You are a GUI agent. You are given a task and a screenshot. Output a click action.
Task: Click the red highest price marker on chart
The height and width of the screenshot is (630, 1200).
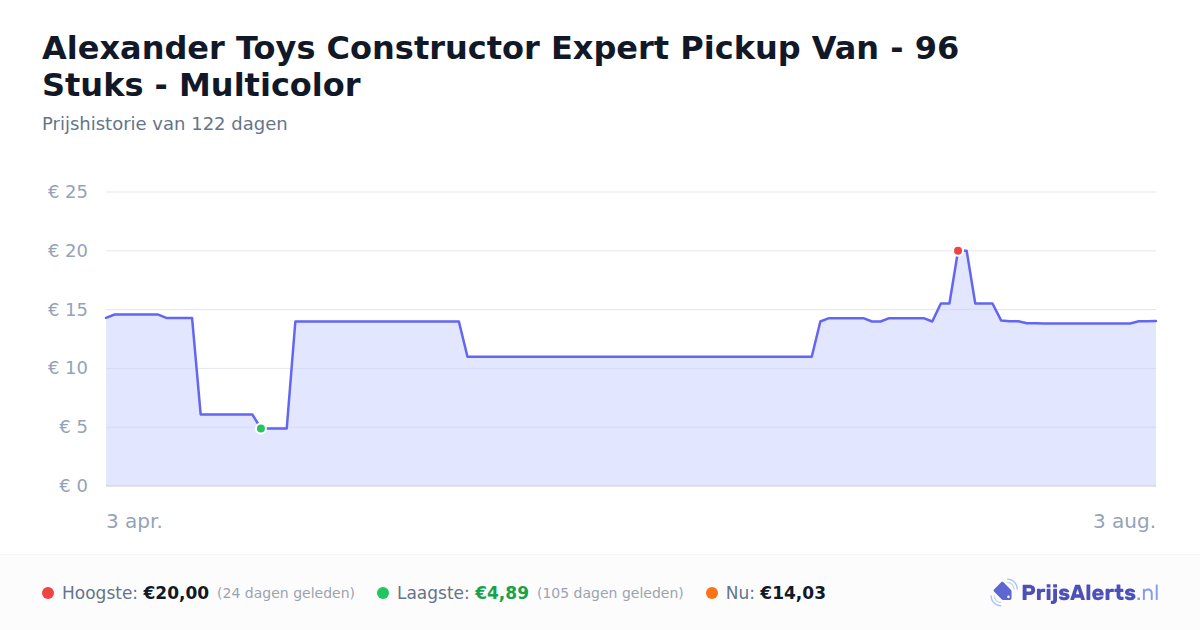tap(958, 251)
